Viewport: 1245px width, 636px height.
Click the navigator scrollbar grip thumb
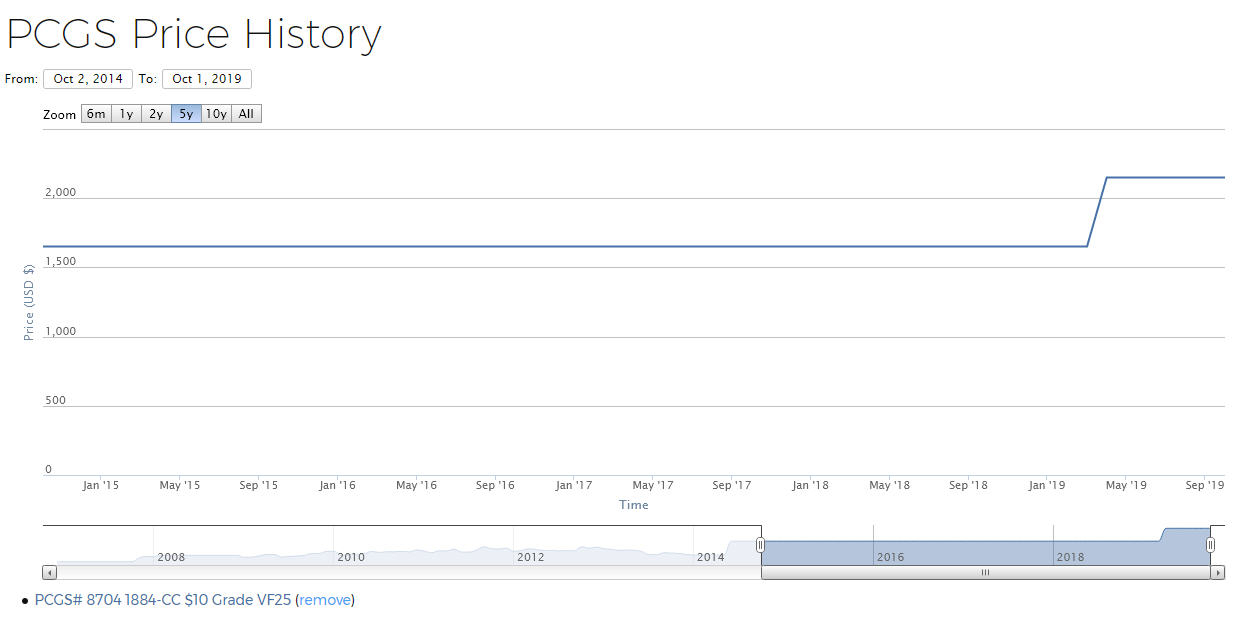coord(985,573)
